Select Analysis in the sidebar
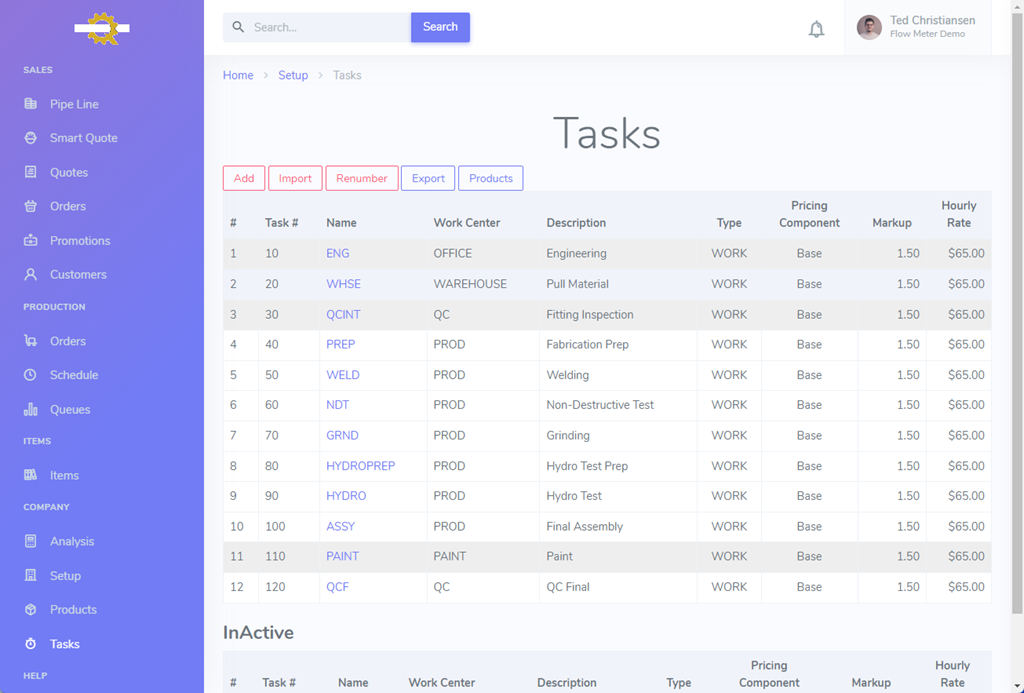Viewport: 1024px width, 693px height. point(72,542)
